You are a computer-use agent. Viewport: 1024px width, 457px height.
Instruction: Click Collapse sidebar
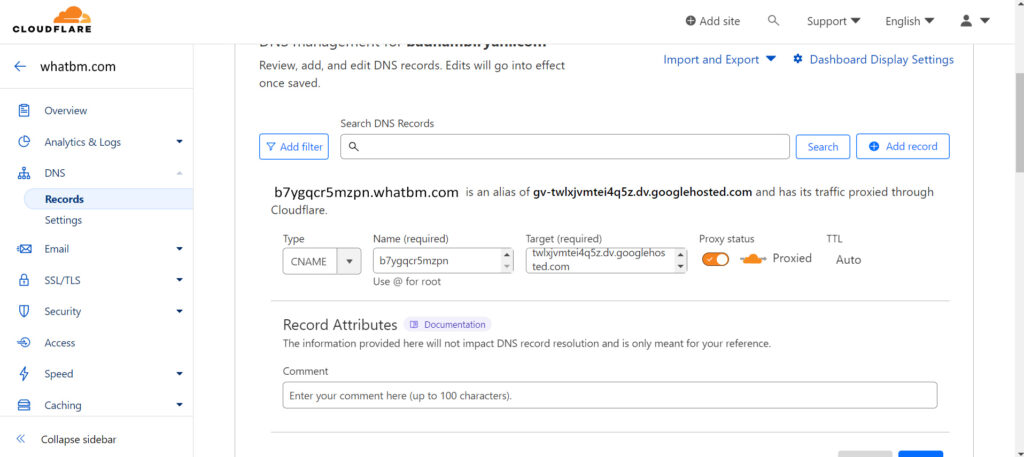[78, 439]
